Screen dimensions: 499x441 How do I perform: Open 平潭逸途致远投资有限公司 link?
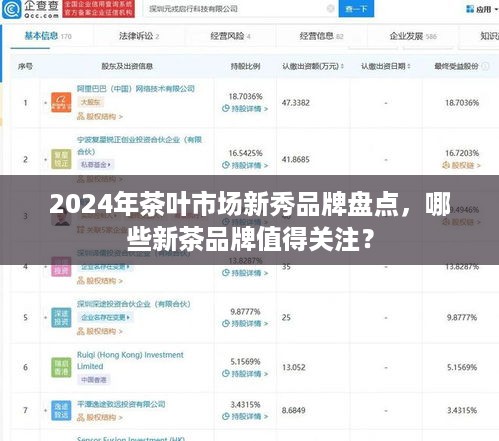121,404
